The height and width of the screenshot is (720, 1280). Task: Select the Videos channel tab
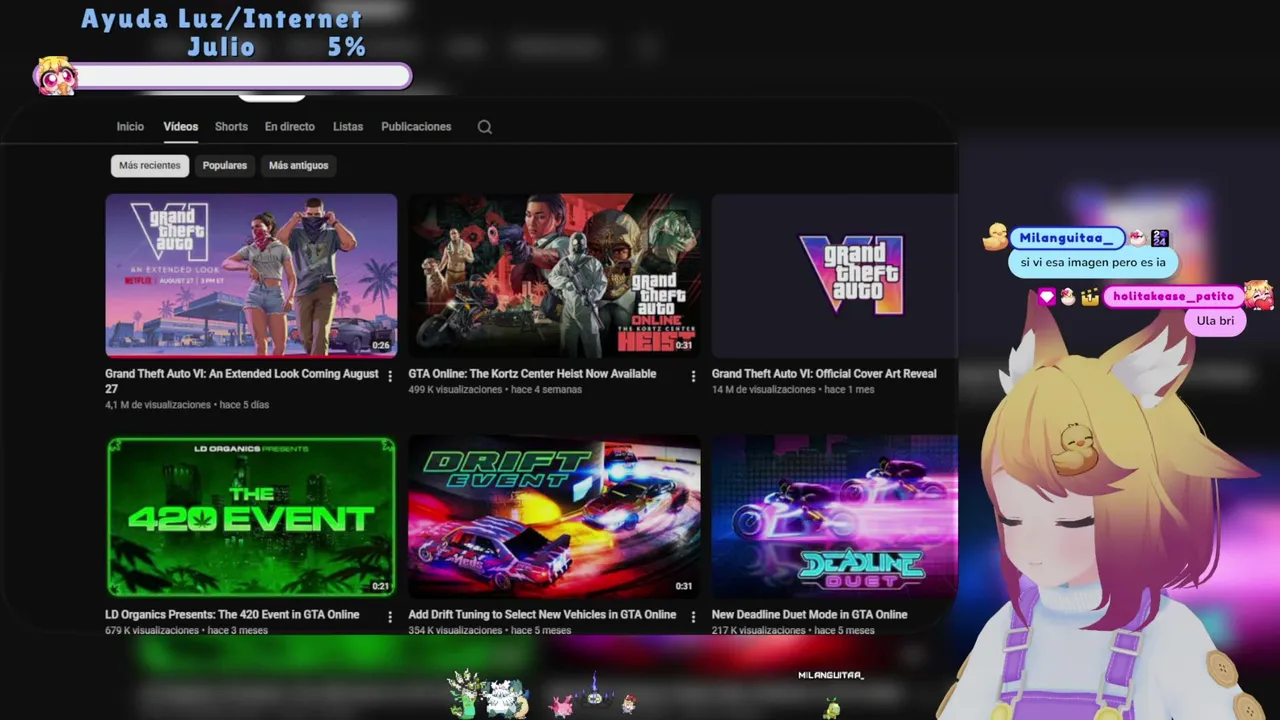point(181,127)
